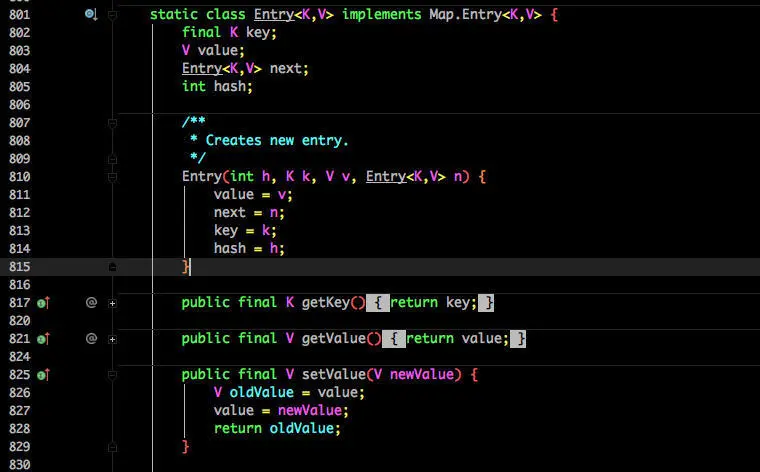Click 'implements' keyword on line 801

[381, 15]
